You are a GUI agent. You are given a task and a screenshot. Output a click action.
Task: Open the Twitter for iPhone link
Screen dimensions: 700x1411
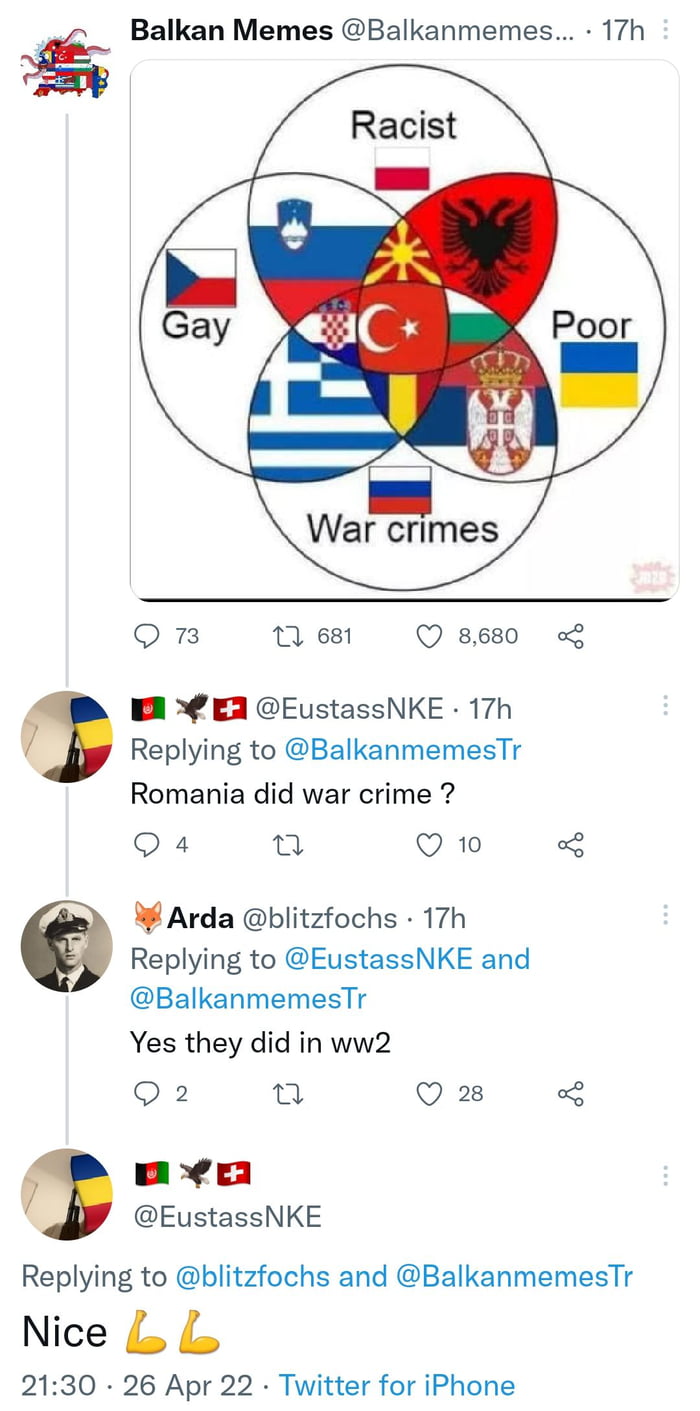tap(400, 1386)
